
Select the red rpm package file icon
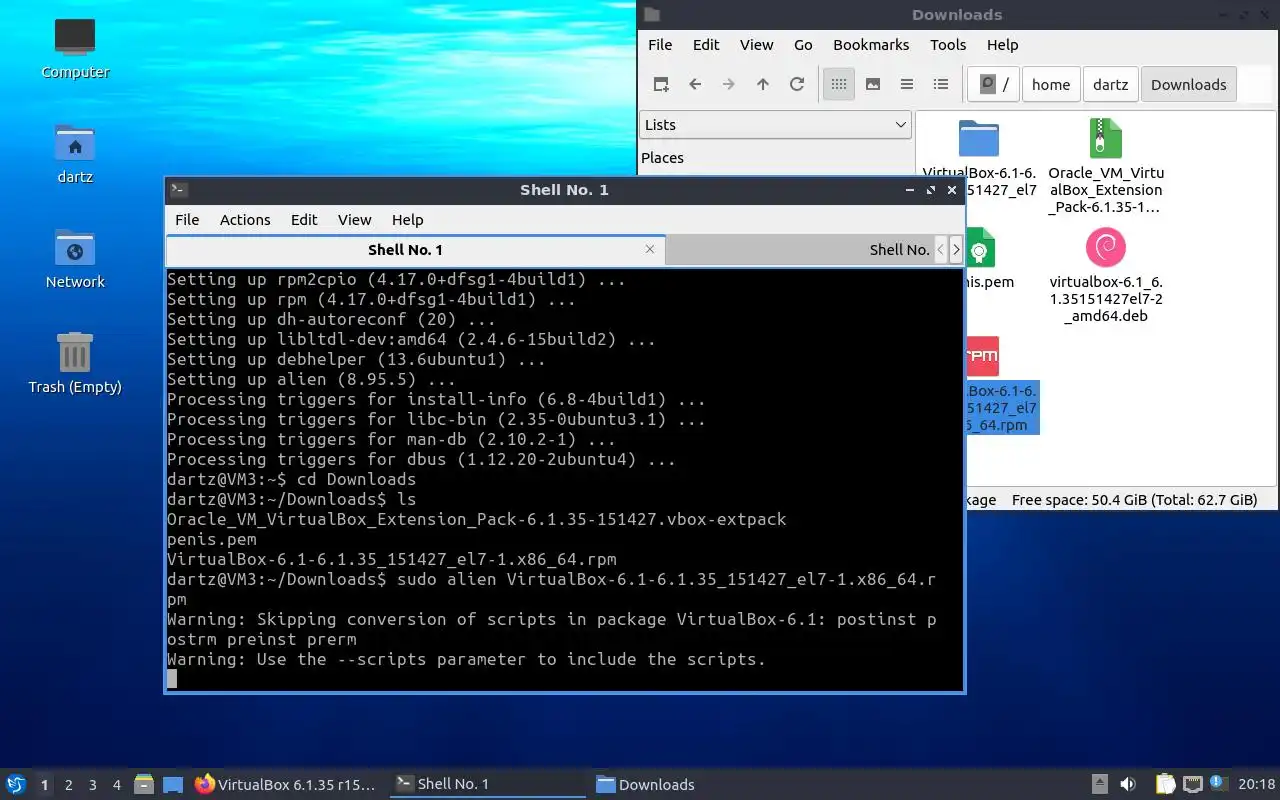click(982, 356)
